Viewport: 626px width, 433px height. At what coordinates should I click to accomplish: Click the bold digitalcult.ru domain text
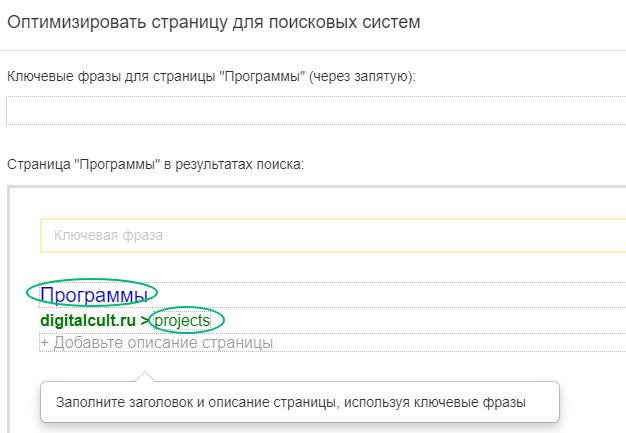click(88, 320)
